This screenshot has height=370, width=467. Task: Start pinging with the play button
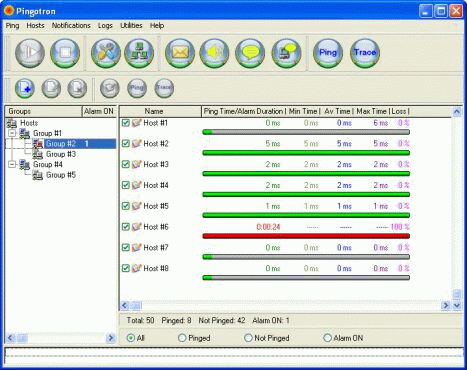[x=30, y=53]
